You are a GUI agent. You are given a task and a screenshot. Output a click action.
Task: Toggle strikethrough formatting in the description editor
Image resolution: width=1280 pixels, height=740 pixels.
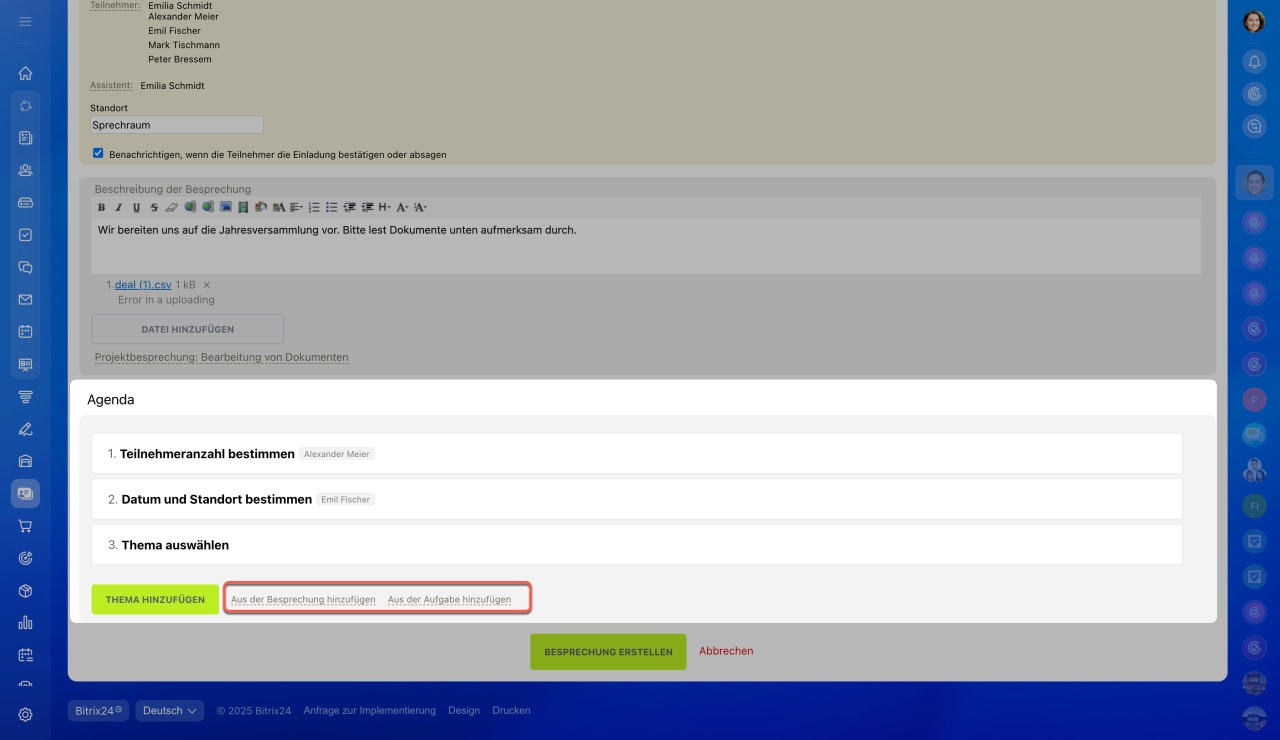153,207
